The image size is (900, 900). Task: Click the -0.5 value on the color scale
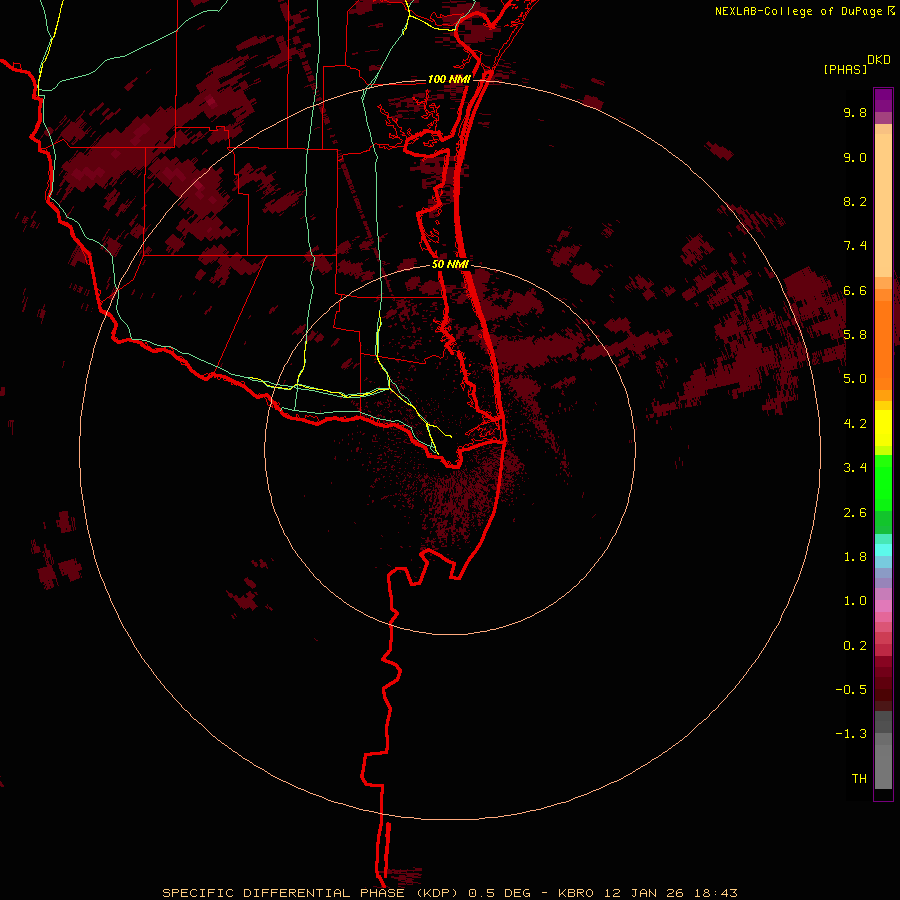coord(851,690)
